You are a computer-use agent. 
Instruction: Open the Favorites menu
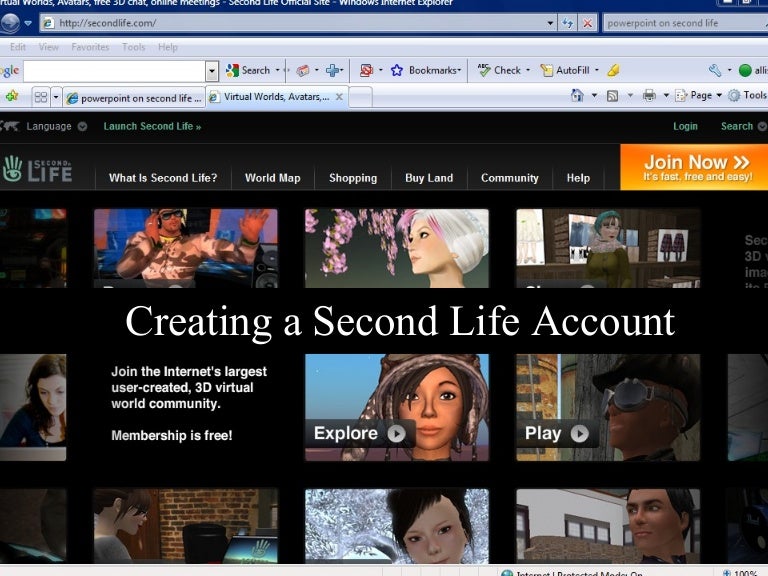point(90,47)
